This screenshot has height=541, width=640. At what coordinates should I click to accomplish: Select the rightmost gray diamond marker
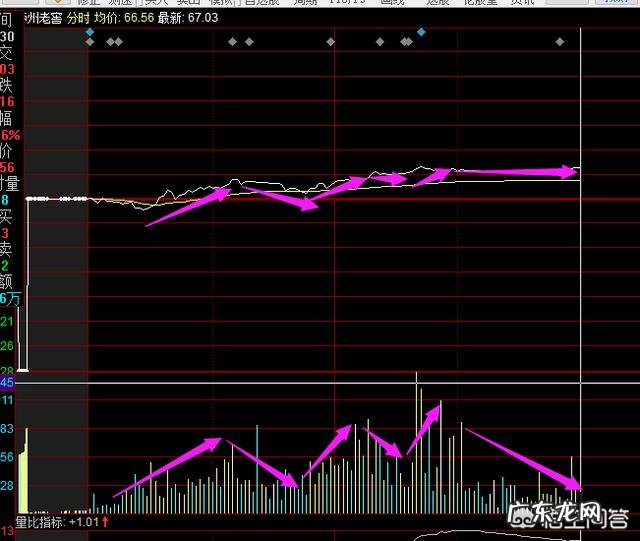pos(559,42)
